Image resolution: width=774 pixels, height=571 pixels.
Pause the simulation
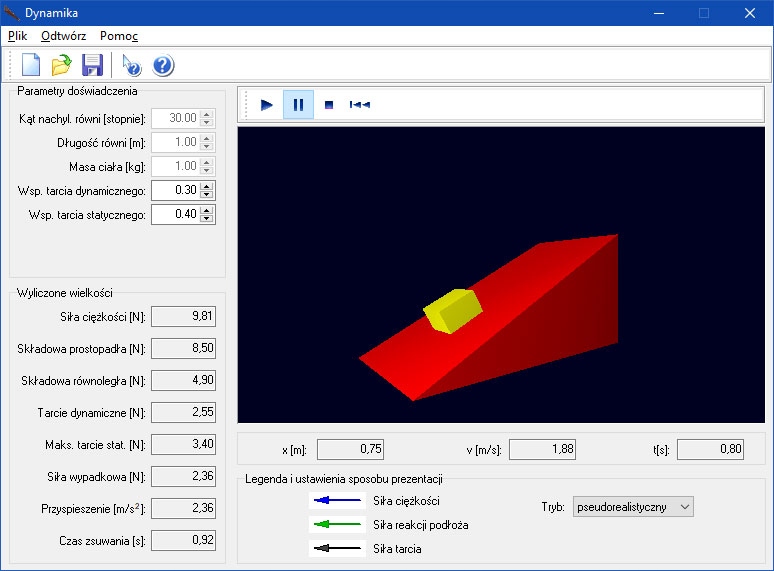pos(298,104)
